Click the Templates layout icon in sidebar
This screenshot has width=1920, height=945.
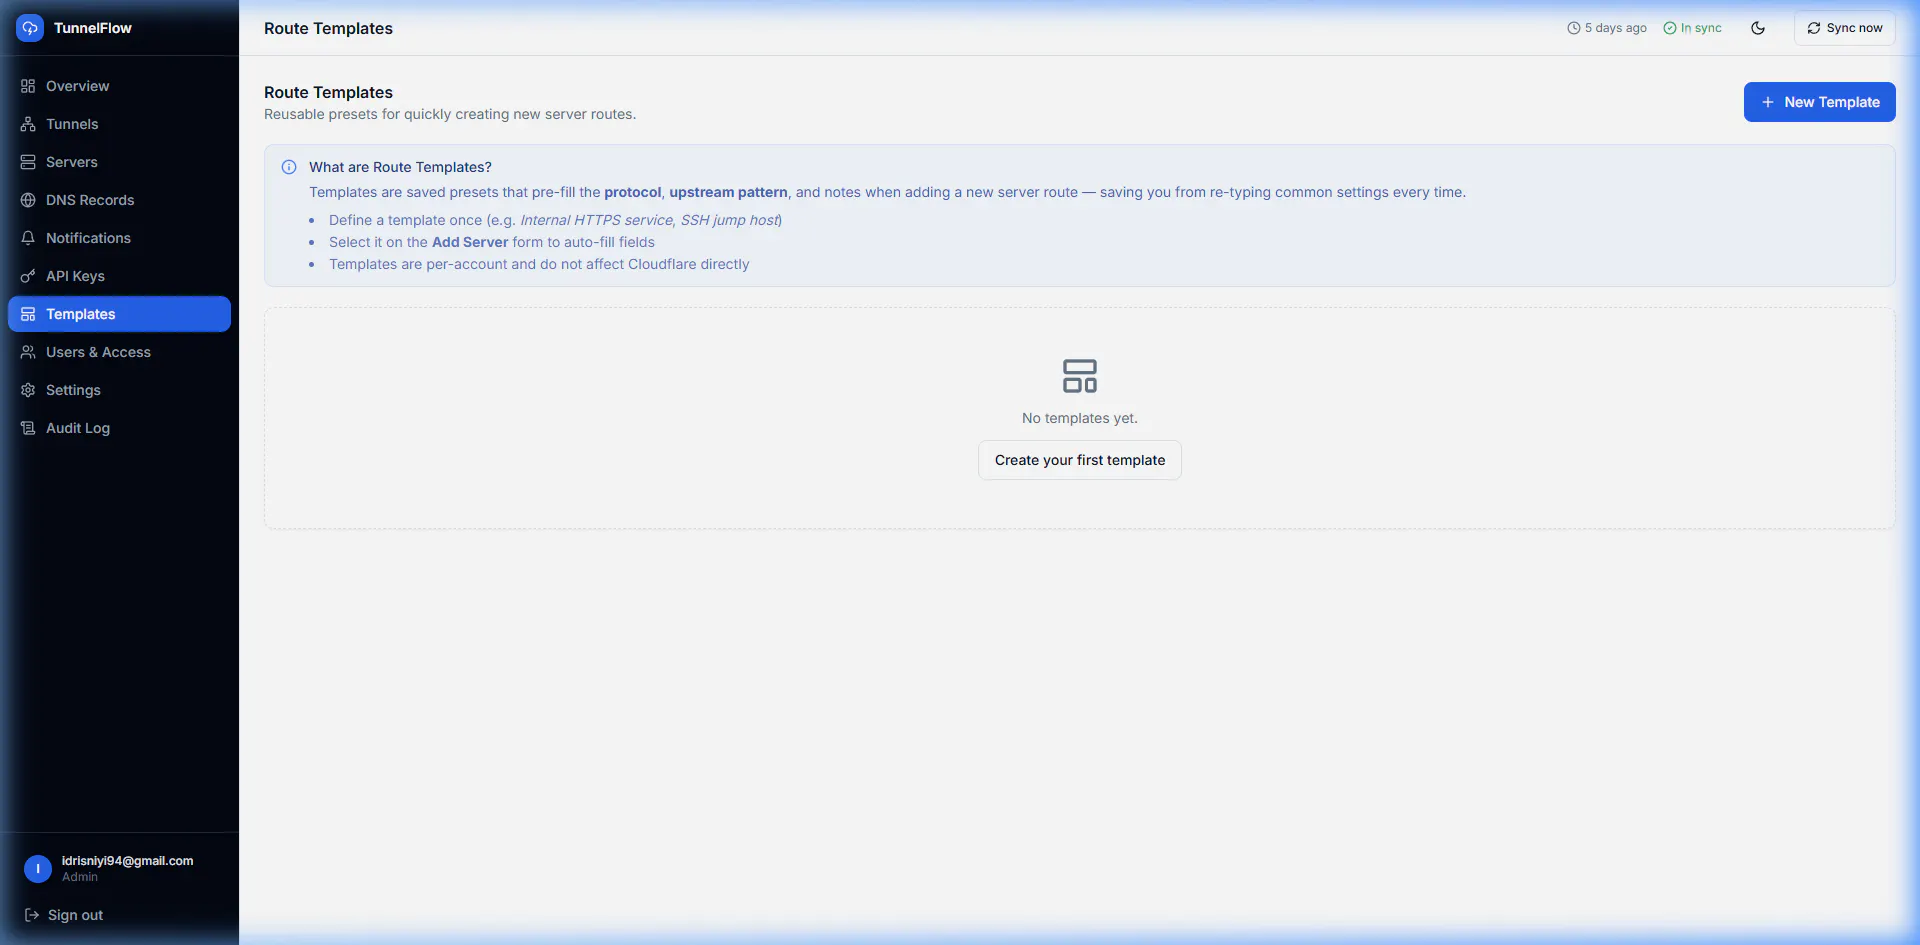(28, 314)
